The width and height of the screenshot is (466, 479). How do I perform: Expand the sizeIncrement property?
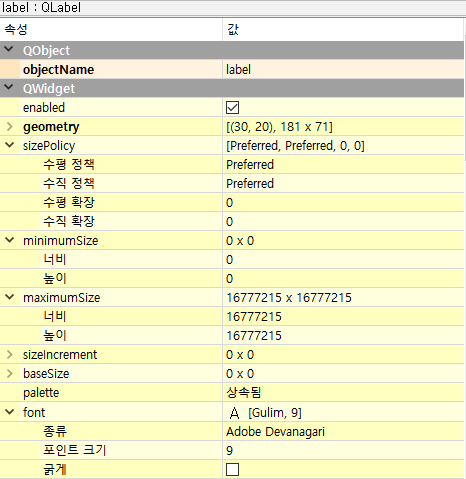click(9, 354)
